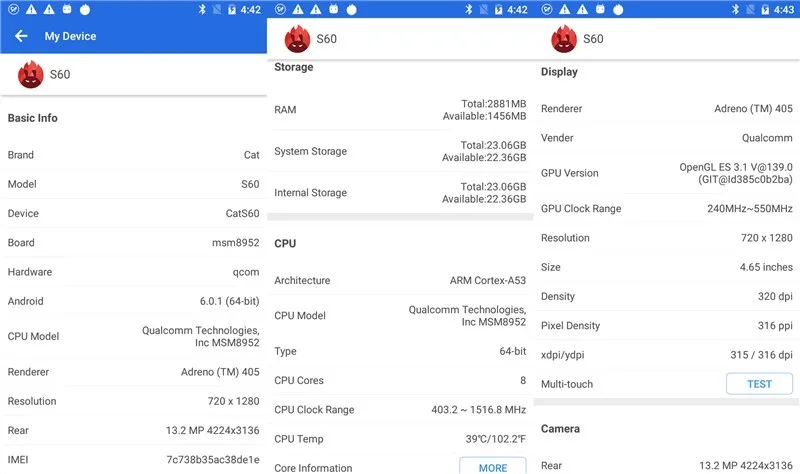
Task: Tap the Bluetooth icon beside the 4:43 clock
Action: [735, 9]
